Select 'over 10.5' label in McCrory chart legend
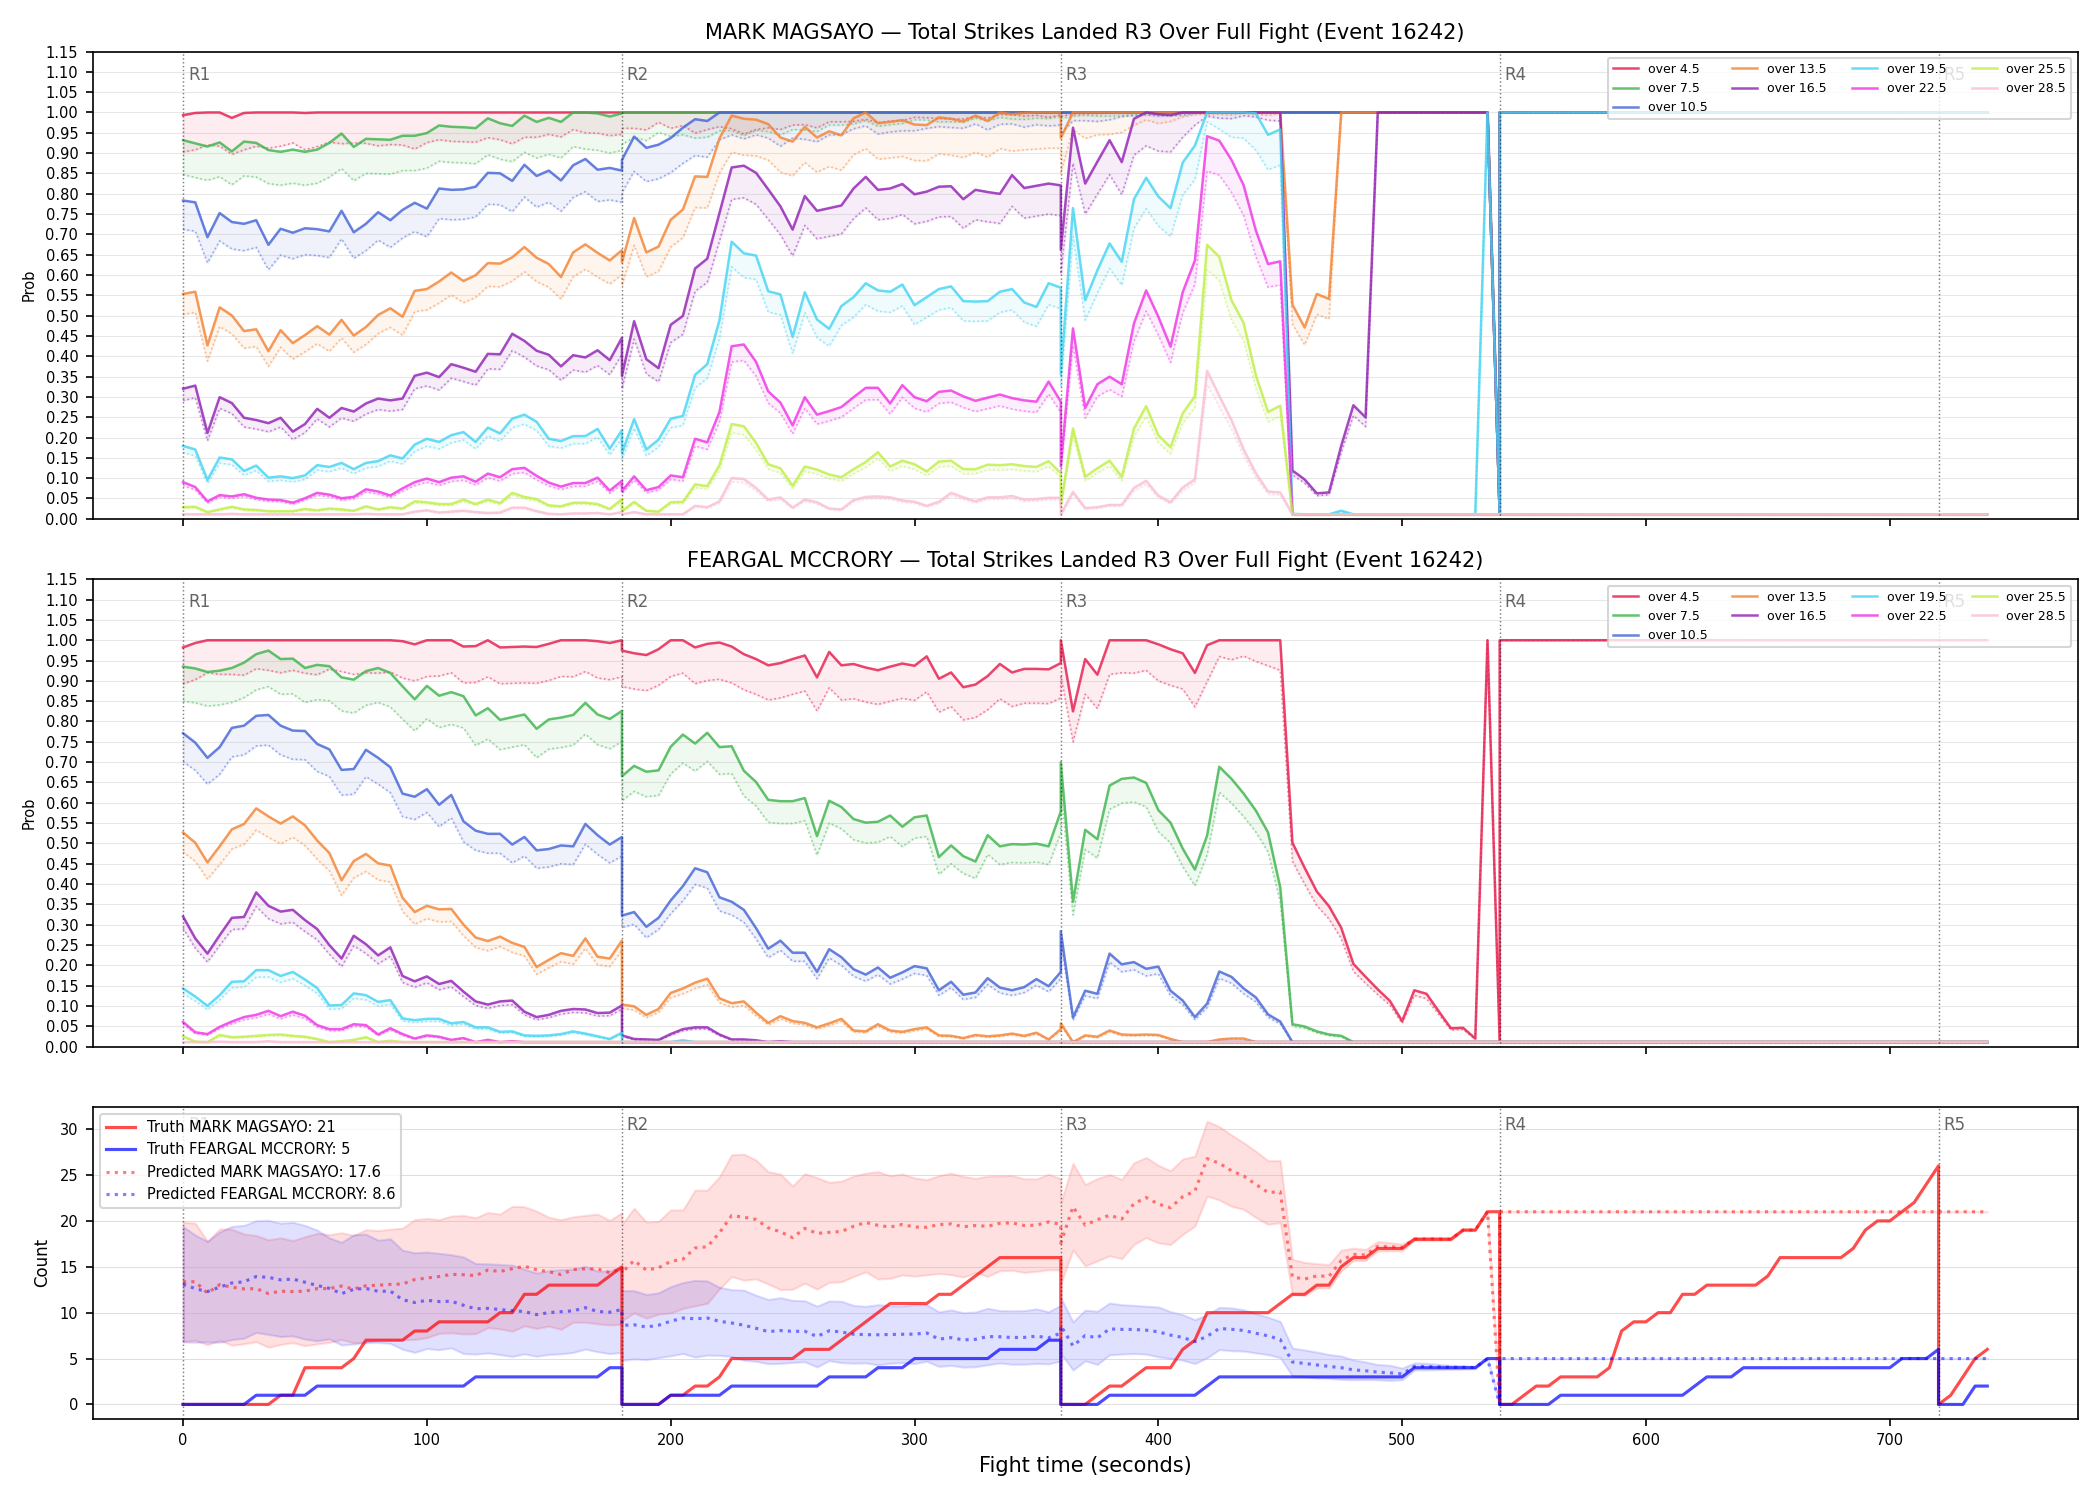 [x=1677, y=635]
